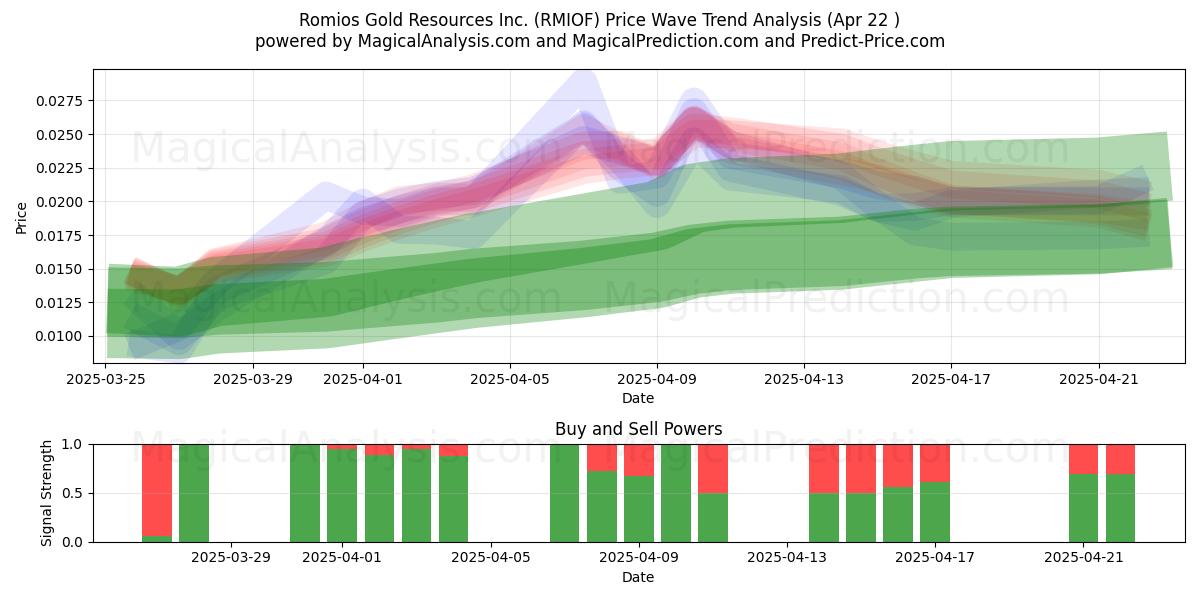Click the 2025-04-05 date tick on the price chart
The height and width of the screenshot is (600, 1200).
coord(510,379)
